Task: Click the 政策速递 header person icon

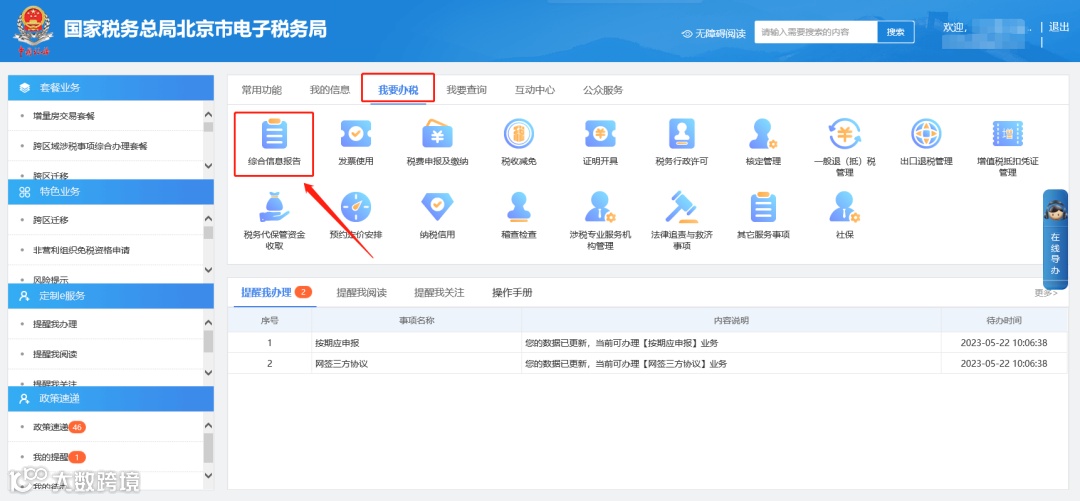Action: [25, 399]
